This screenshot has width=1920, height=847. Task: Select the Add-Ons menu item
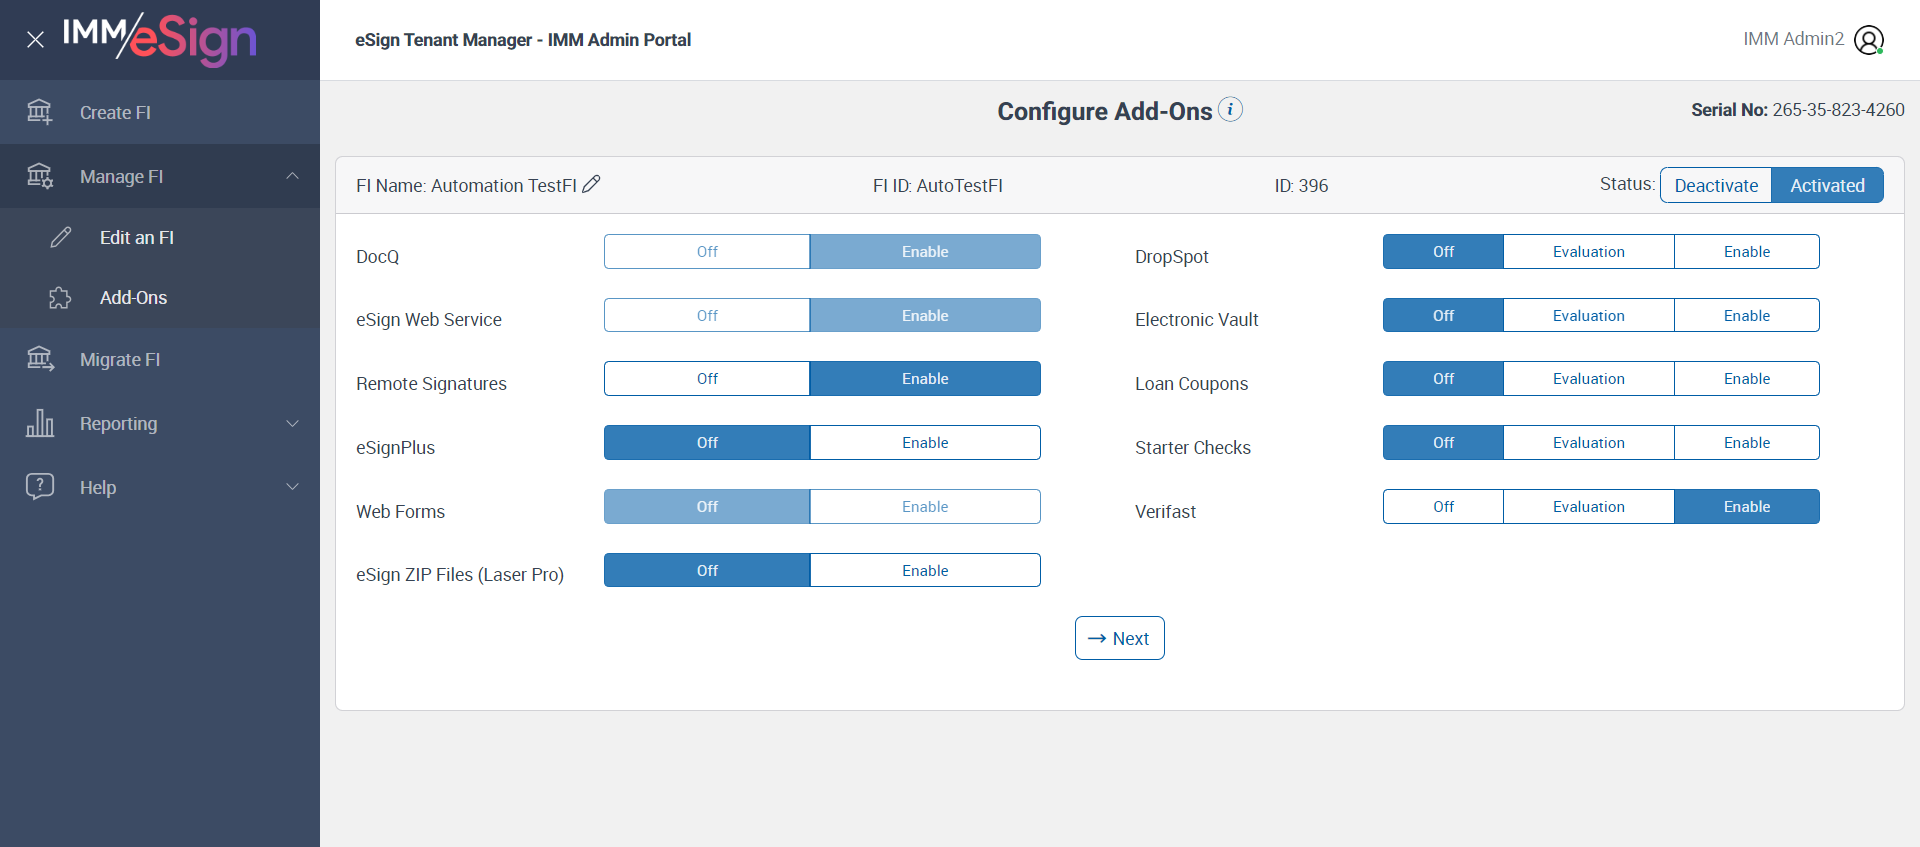pyautogui.click(x=133, y=298)
